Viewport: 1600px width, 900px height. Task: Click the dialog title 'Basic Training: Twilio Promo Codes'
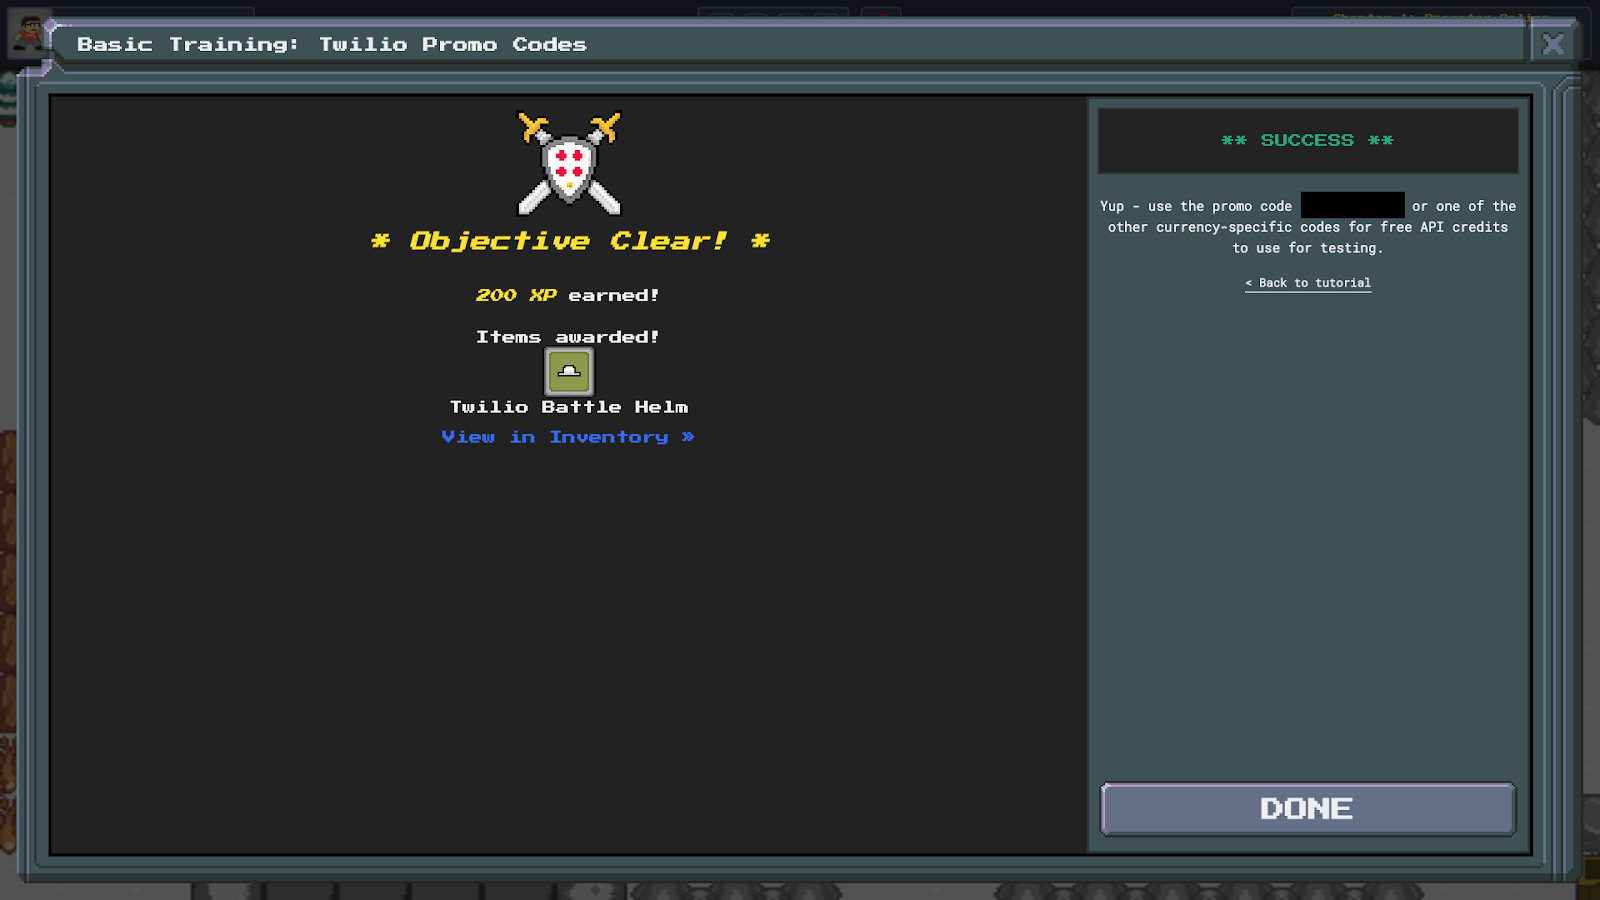pyautogui.click(x=332, y=44)
